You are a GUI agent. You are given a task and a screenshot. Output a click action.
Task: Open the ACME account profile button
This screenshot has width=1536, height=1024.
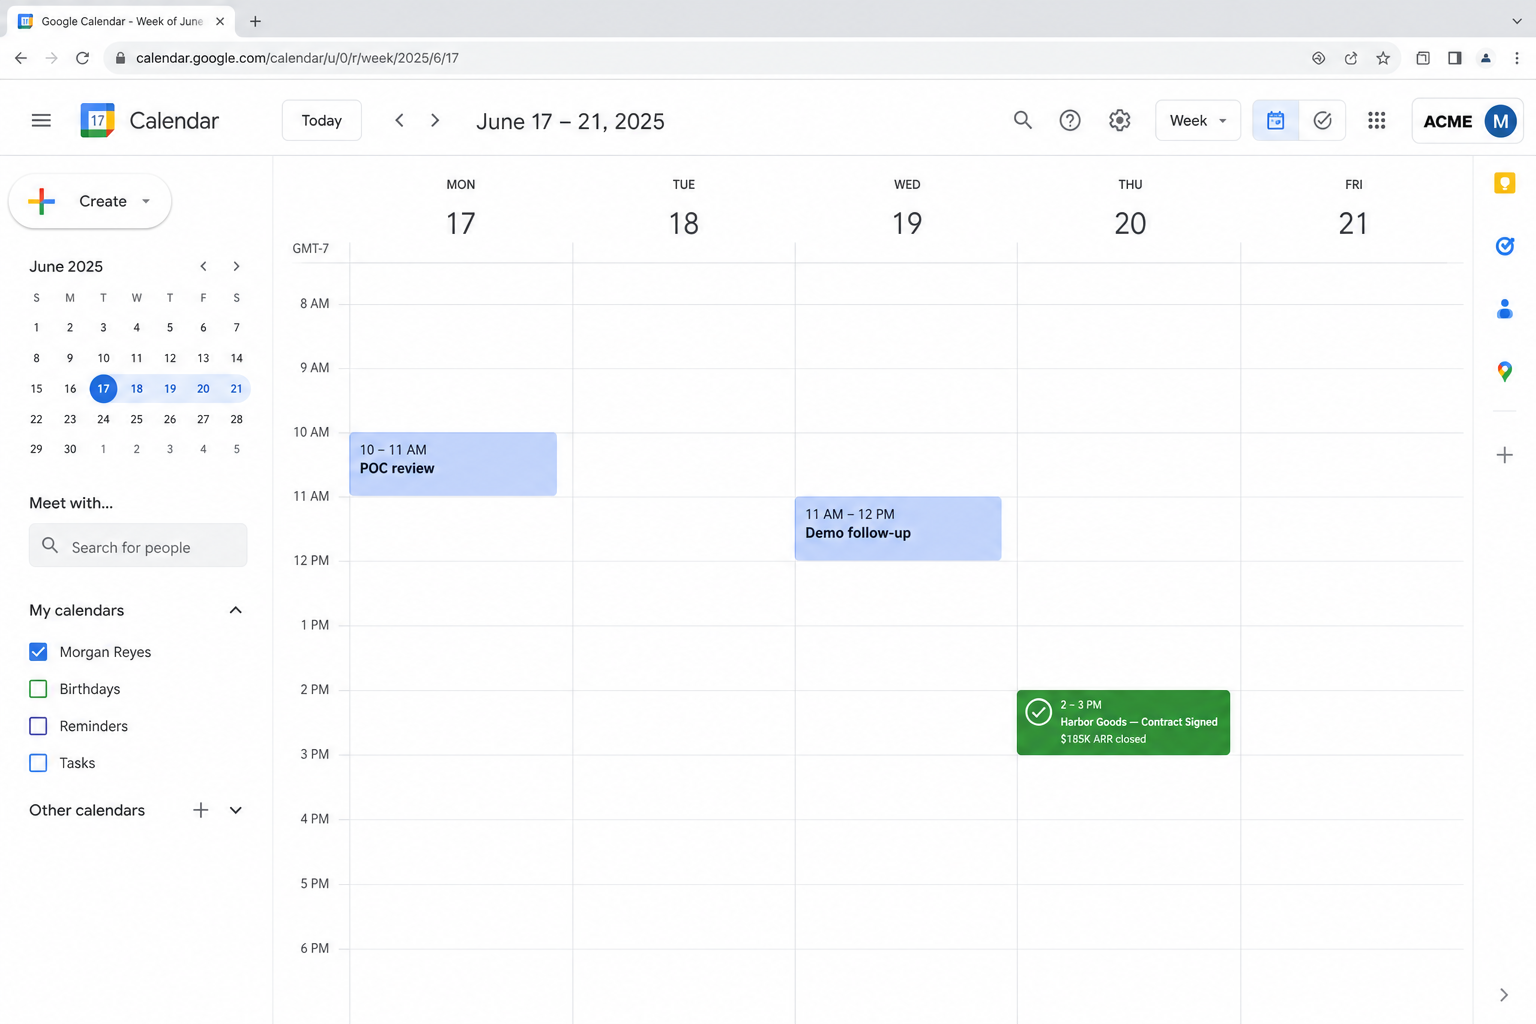(1467, 121)
